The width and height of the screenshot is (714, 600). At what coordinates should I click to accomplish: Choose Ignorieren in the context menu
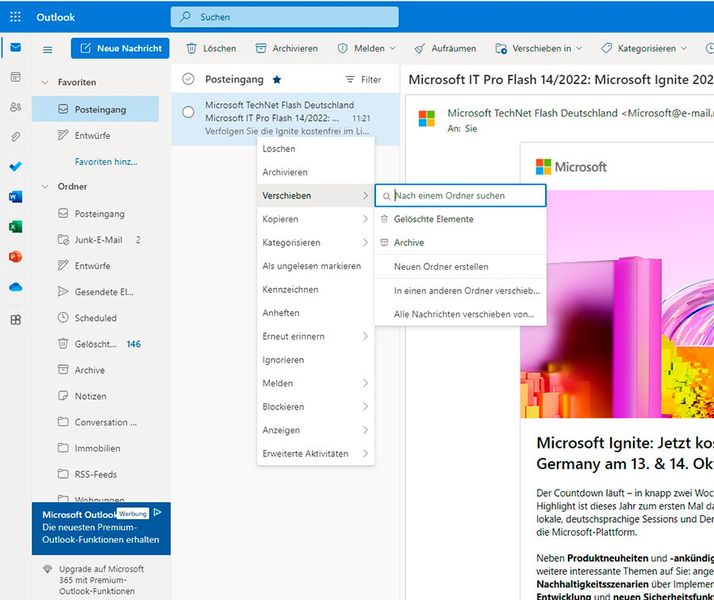316,360
